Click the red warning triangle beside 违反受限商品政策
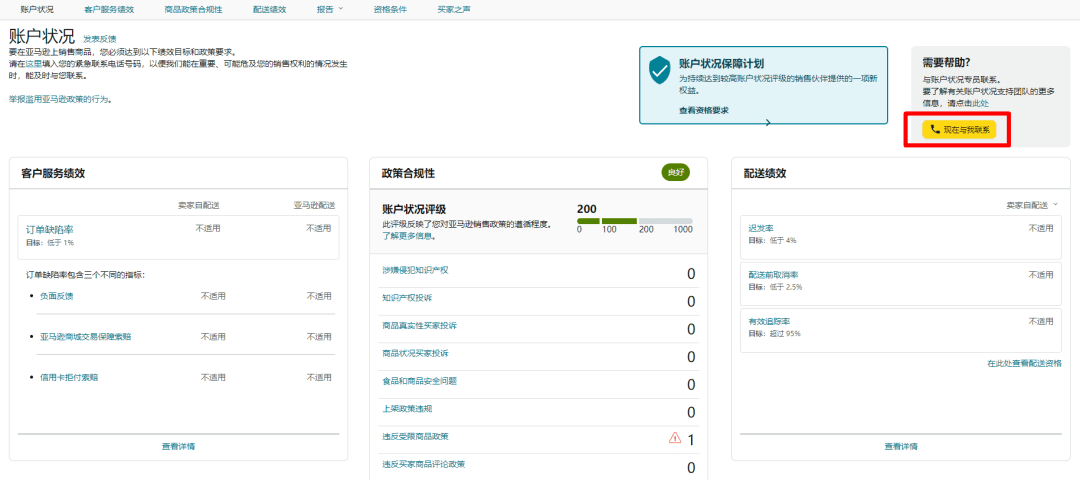The width and height of the screenshot is (1080, 480). [674, 438]
